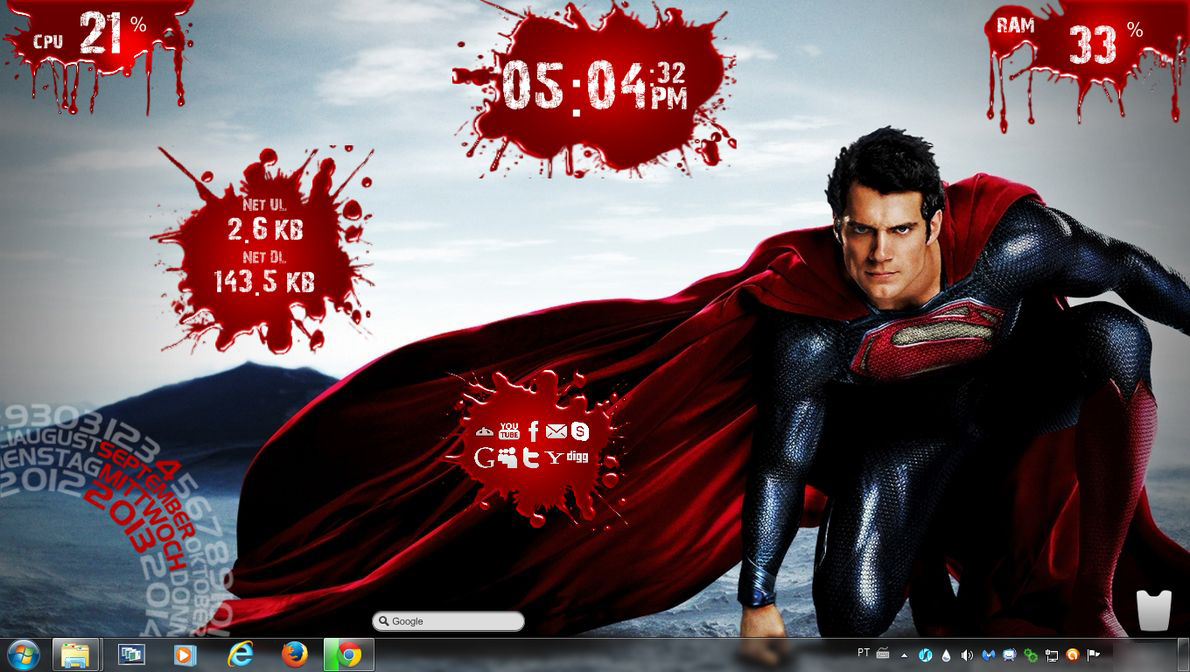Click the orange circular tray icon
This screenshot has height=672, width=1190.
click(1073, 655)
